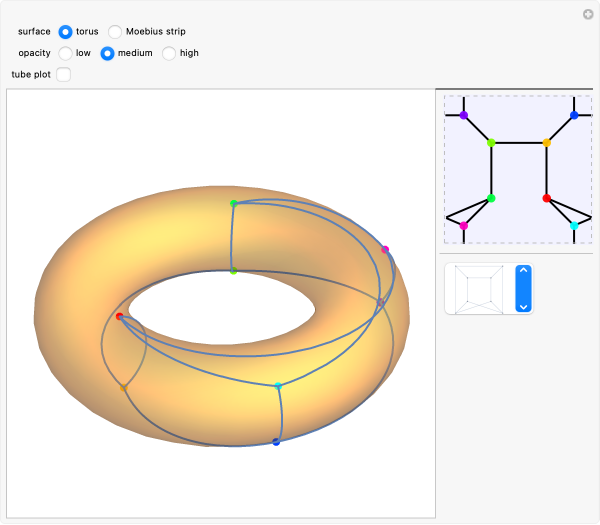Enable the tube plot checkbox
Screen dimensions: 600x525
click(64, 74)
